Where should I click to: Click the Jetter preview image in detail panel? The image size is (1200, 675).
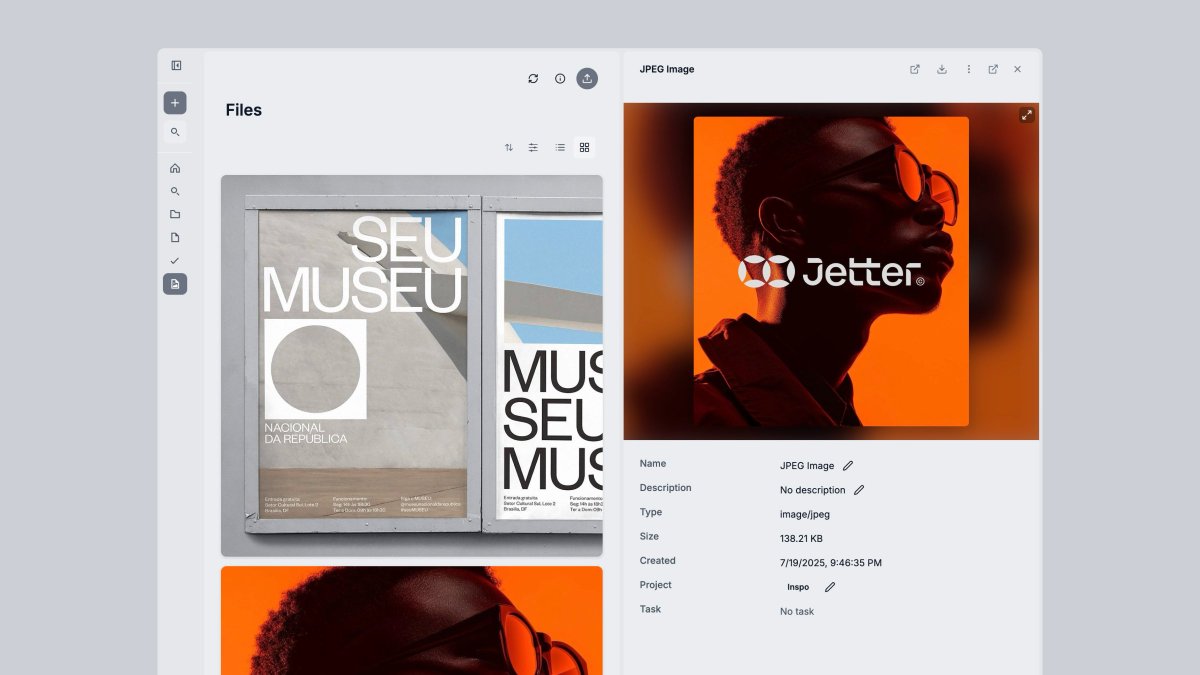pos(831,271)
